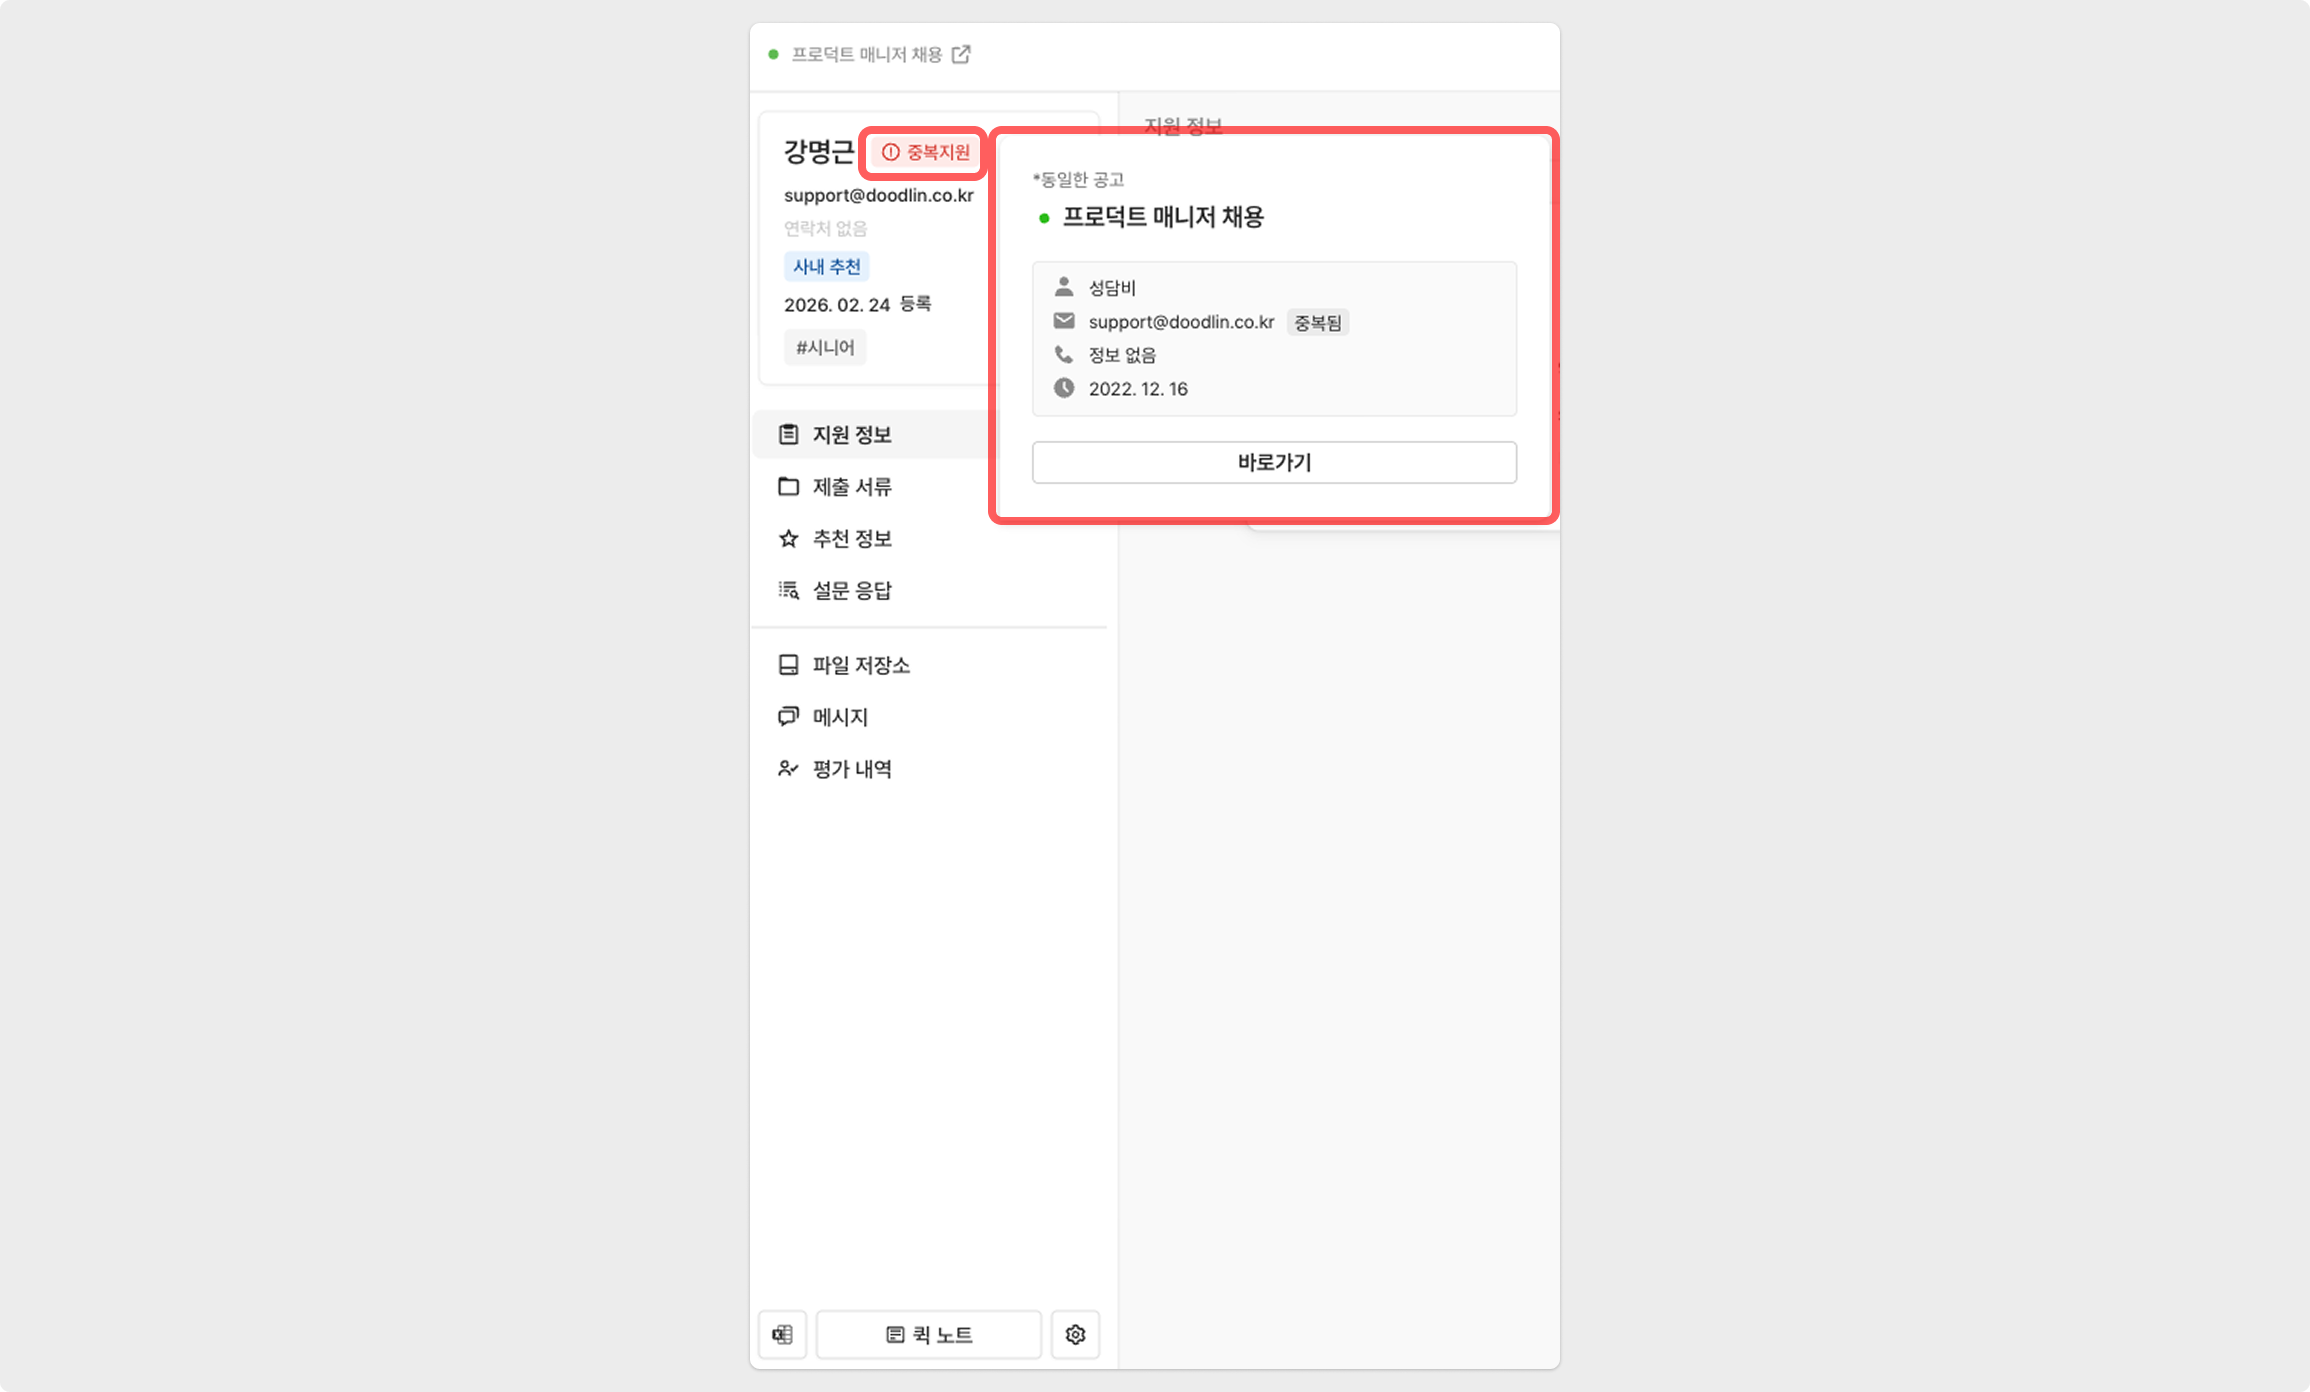Click the 추천 정보 star icon
2310x1392 pixels.
pos(788,538)
